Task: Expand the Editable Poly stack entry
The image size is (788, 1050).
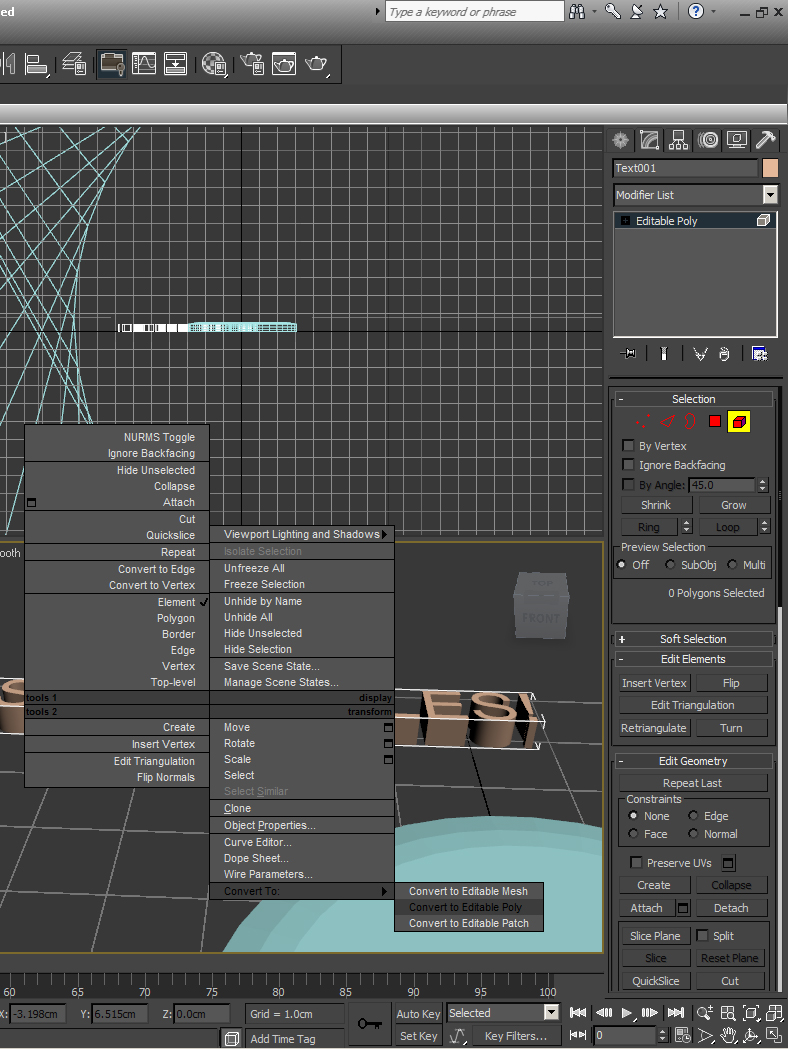Action: tap(625, 220)
